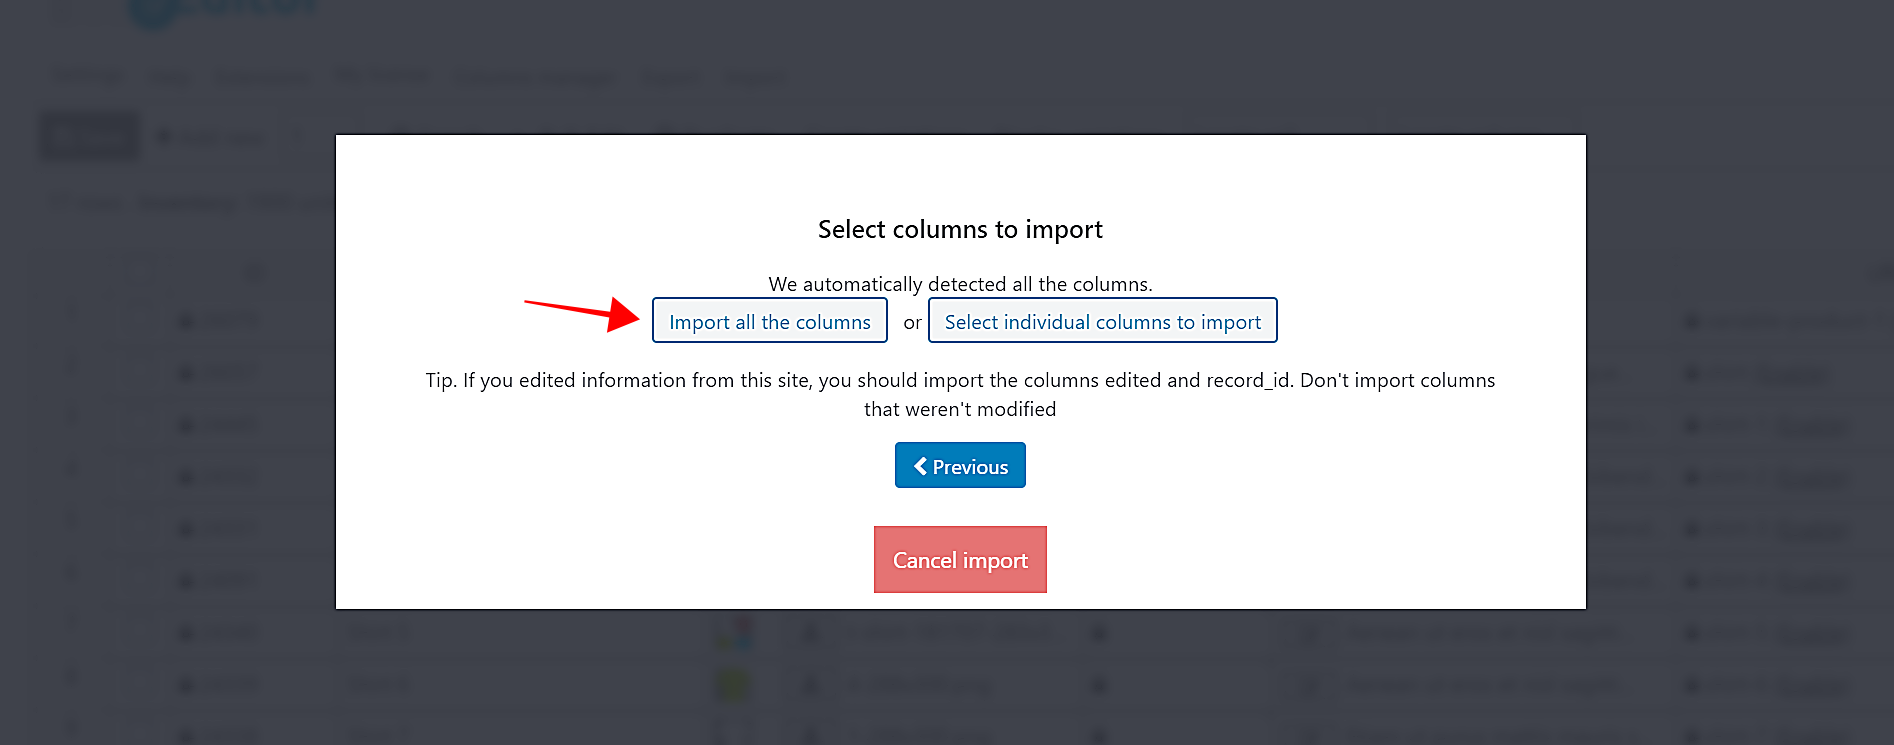The image size is (1894, 745).
Task: Choose Select individual columns to import
Action: pyautogui.click(x=1102, y=321)
